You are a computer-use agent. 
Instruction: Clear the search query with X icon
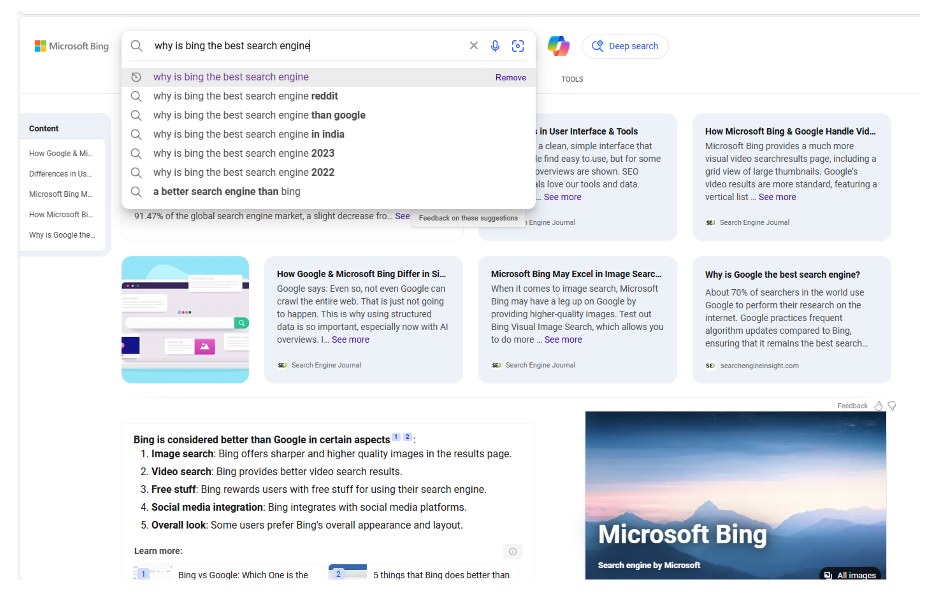coord(474,46)
